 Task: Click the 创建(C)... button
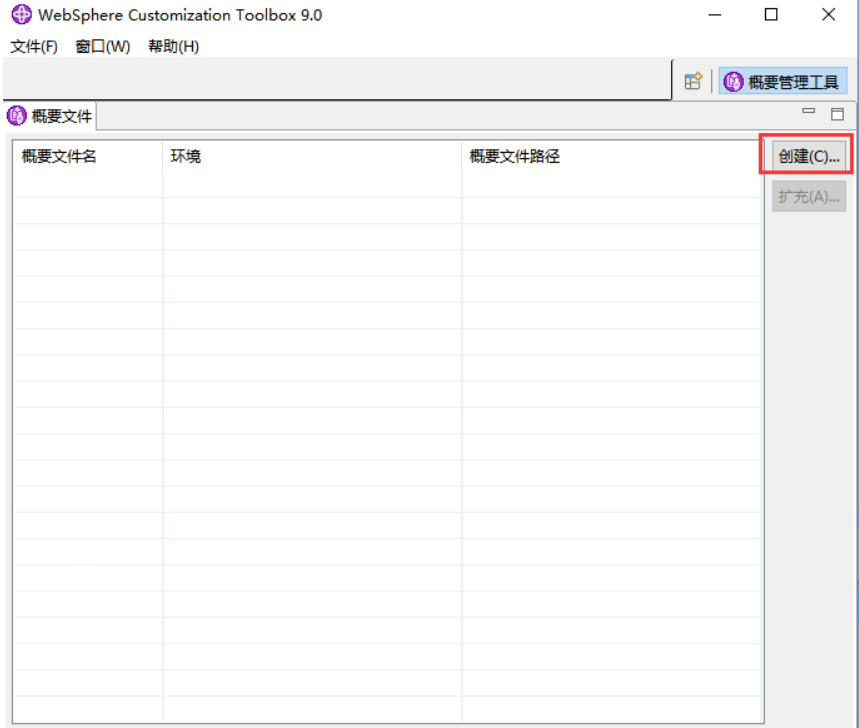click(809, 156)
